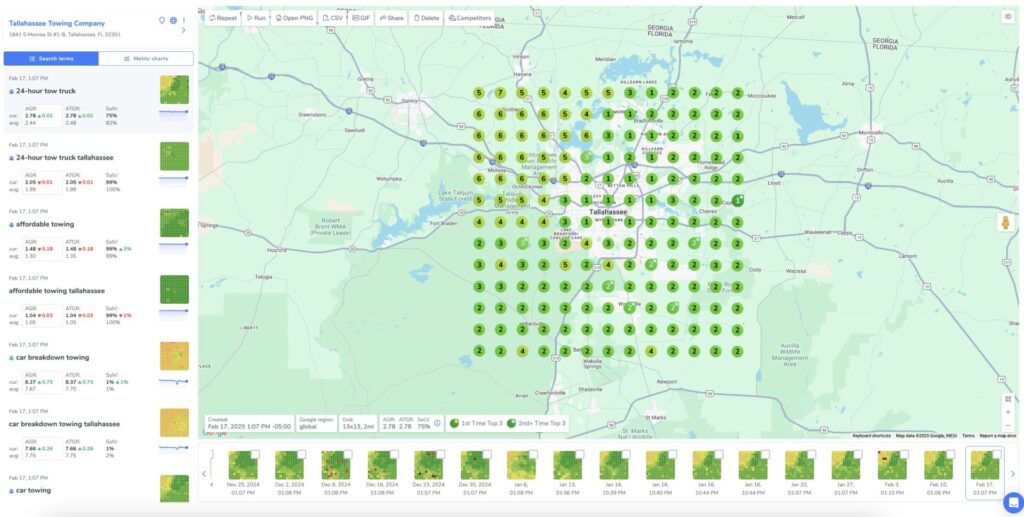The height and width of the screenshot is (517, 1024).
Task: Toggle the eye icon at map top-right
Action: 1008,18
